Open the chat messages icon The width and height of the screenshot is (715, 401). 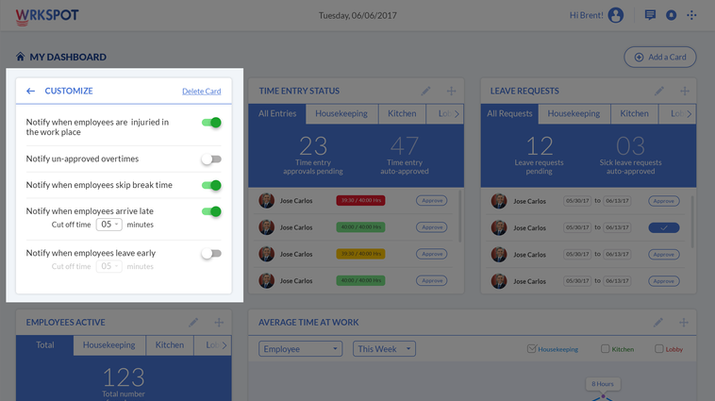650,15
